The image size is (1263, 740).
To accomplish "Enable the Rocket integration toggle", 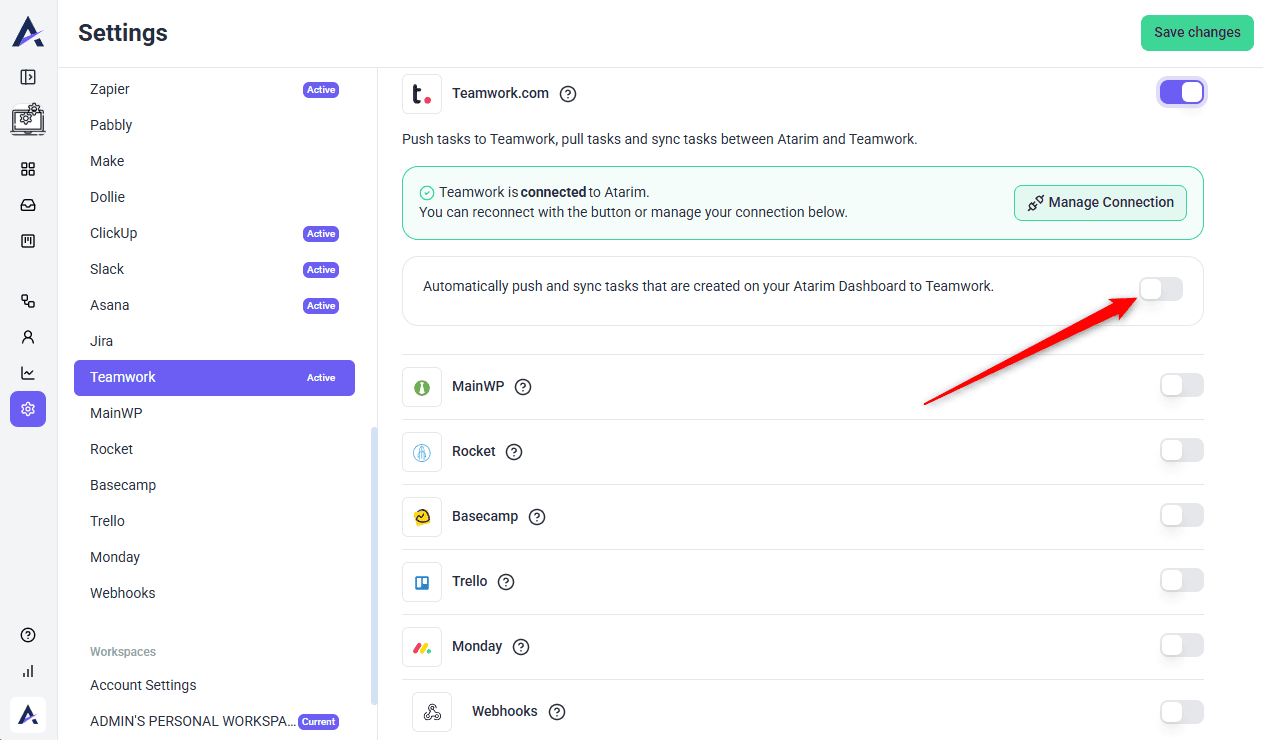I will coord(1182,450).
